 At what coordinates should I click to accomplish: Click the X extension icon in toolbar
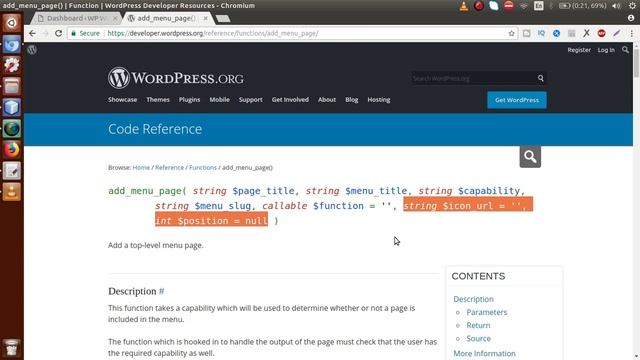click(x=587, y=33)
